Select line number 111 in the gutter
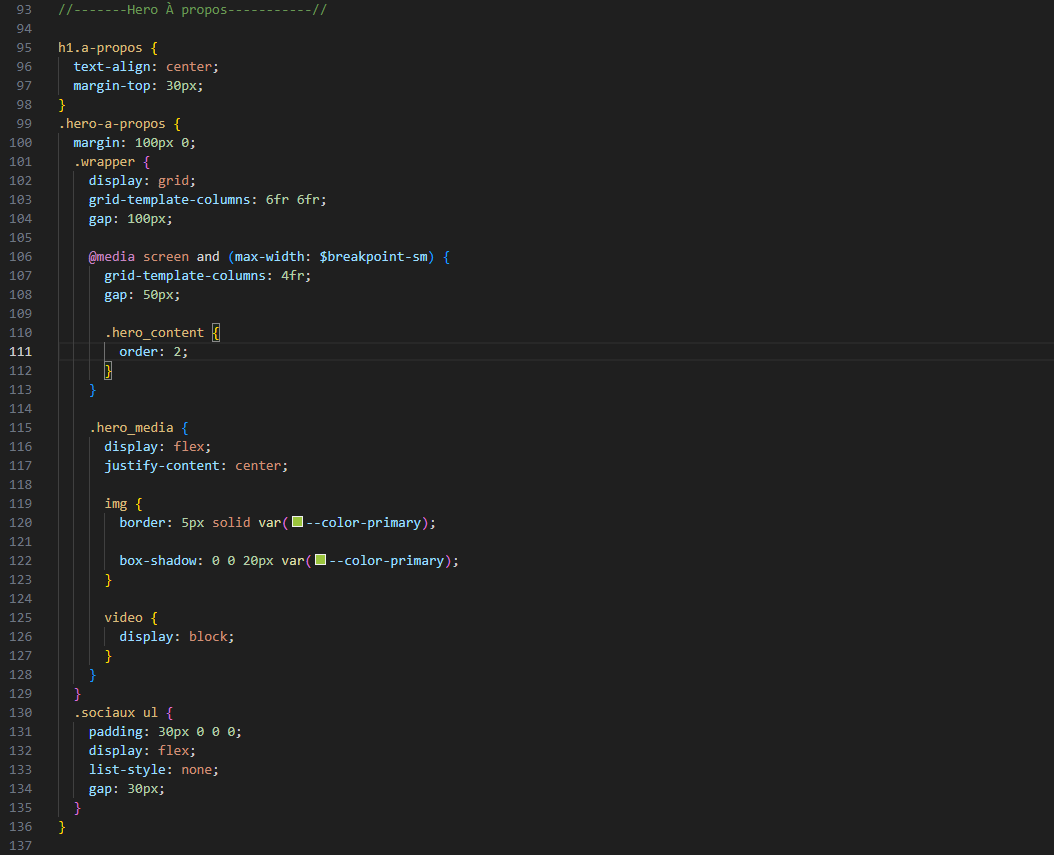The height and width of the screenshot is (855, 1054). pos(21,352)
